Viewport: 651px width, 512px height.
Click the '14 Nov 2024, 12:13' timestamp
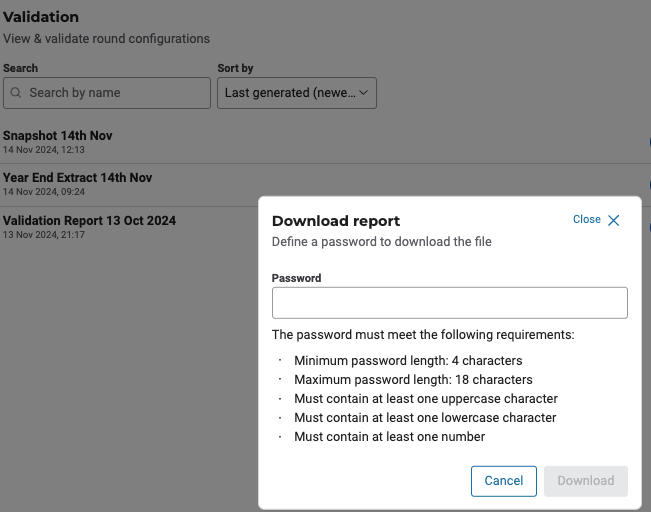(x=43, y=150)
